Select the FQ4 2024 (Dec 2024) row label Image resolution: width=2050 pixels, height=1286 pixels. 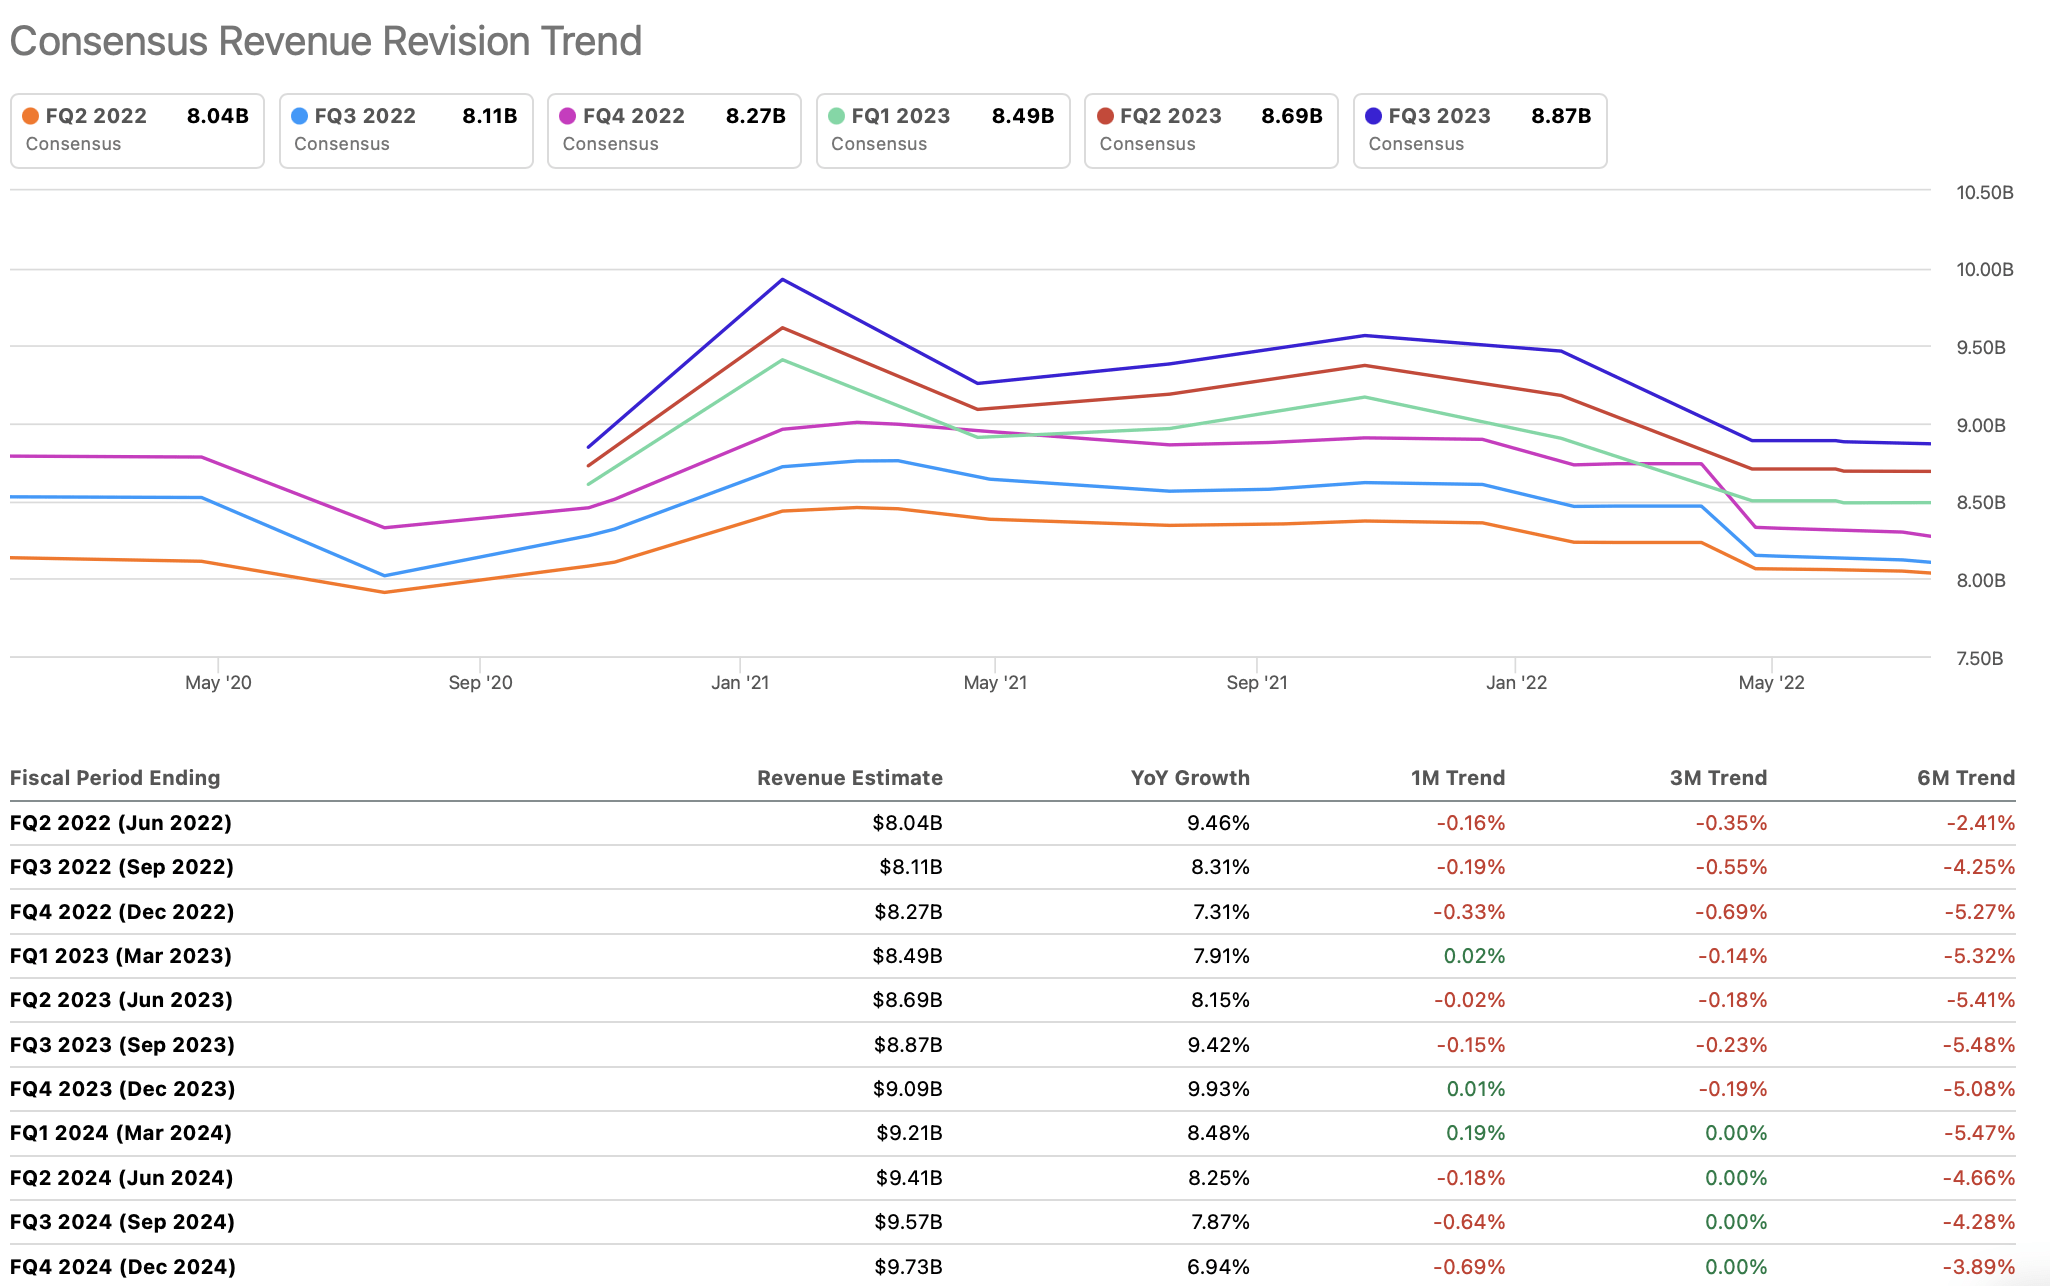[123, 1266]
